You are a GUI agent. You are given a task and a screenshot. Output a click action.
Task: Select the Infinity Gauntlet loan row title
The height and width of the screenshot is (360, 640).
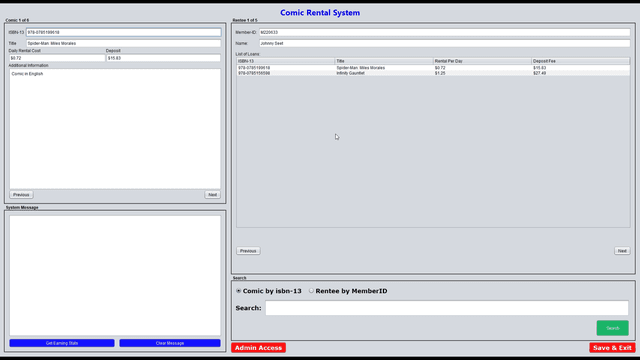(351, 73)
